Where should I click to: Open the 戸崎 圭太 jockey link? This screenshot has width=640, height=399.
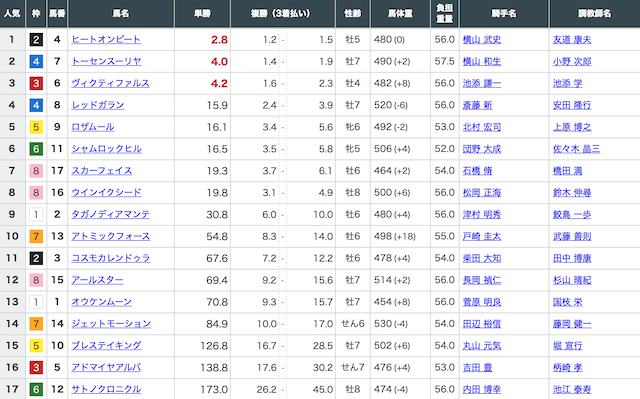click(482, 236)
